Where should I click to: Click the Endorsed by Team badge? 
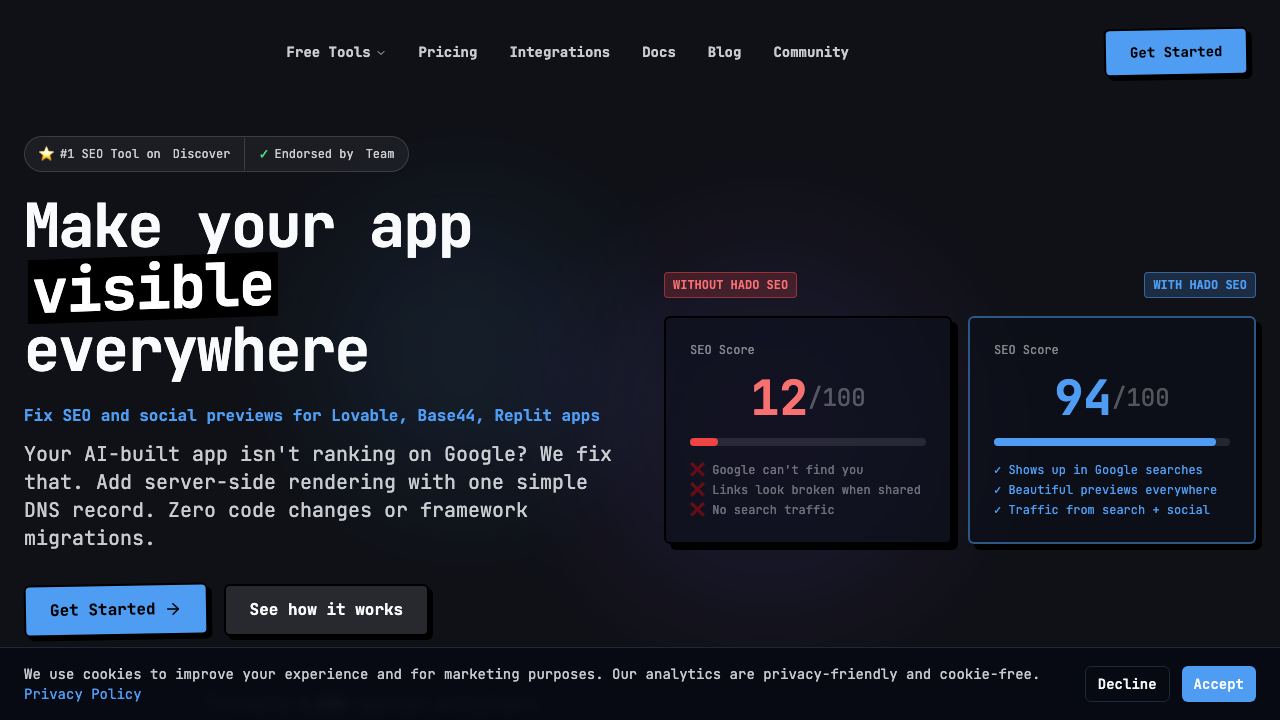tap(326, 154)
